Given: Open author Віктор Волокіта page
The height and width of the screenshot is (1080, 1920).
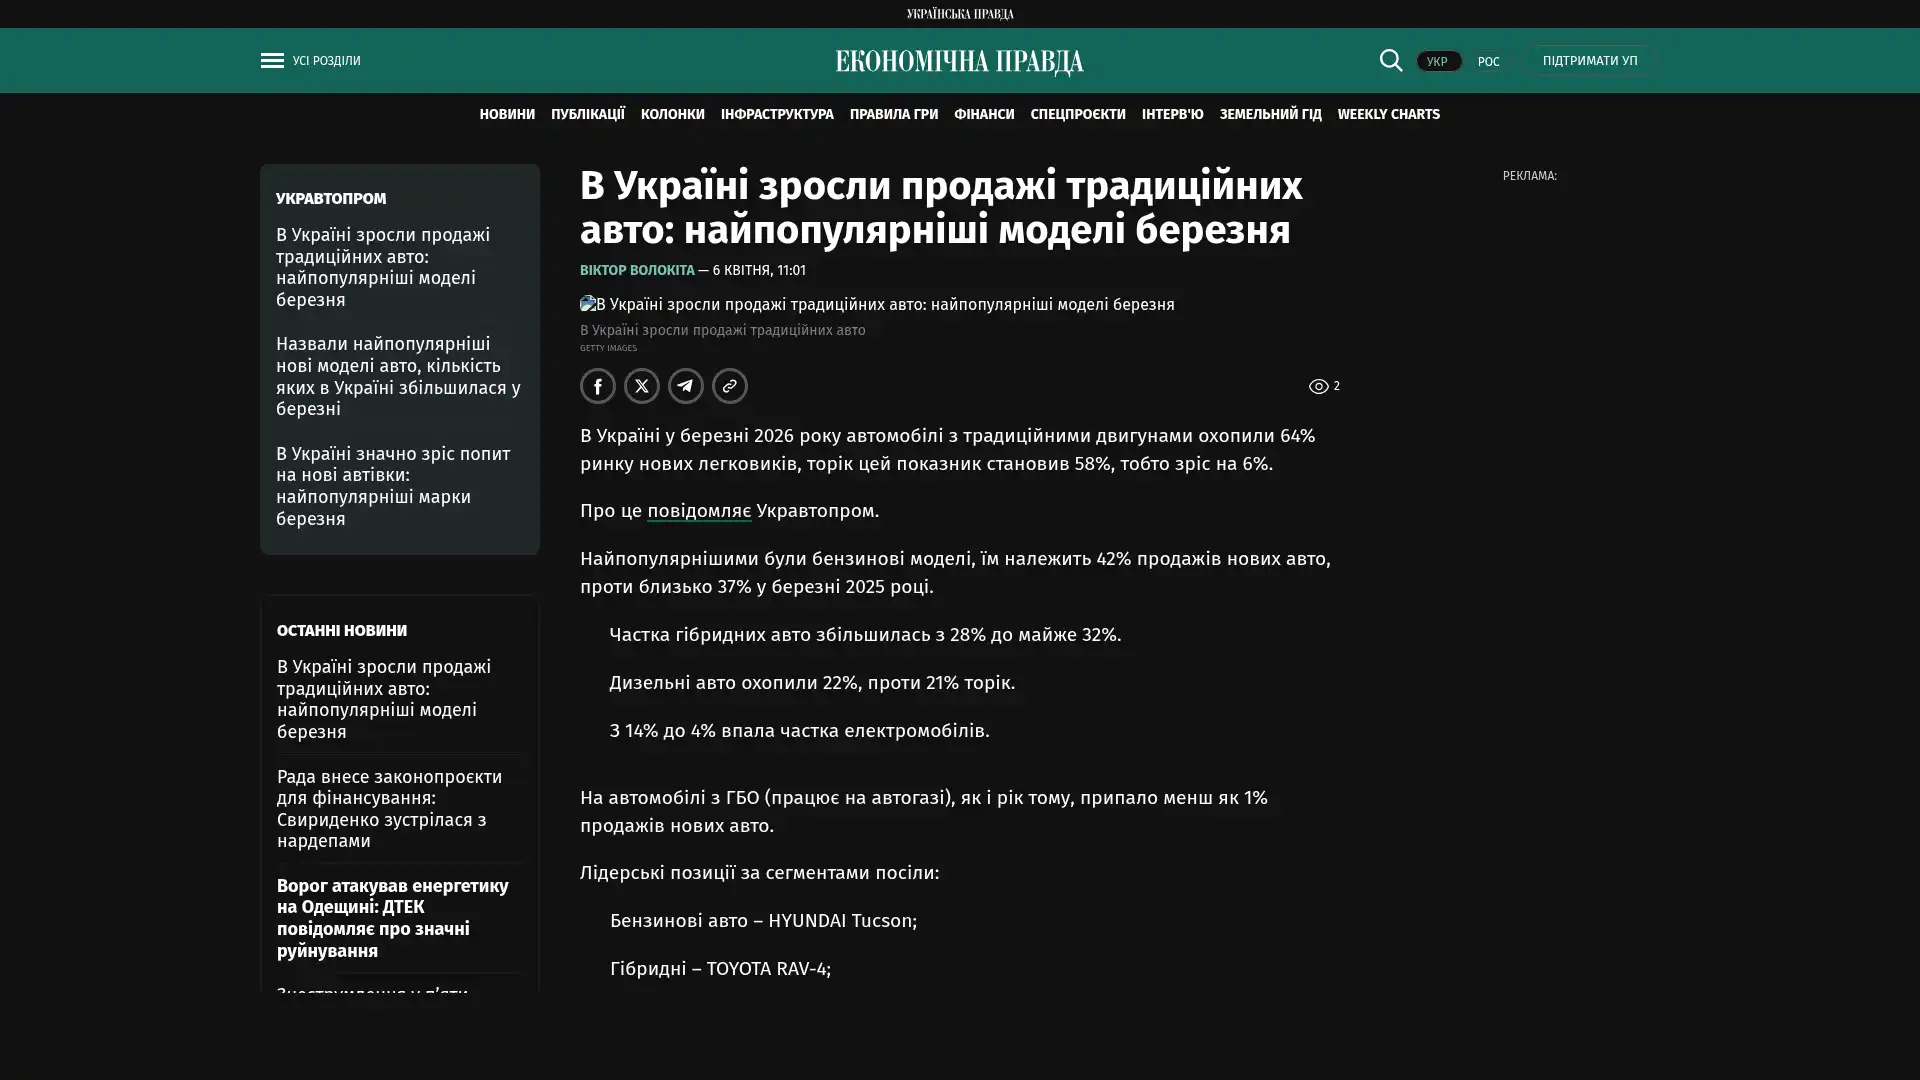Looking at the screenshot, I should [637, 270].
